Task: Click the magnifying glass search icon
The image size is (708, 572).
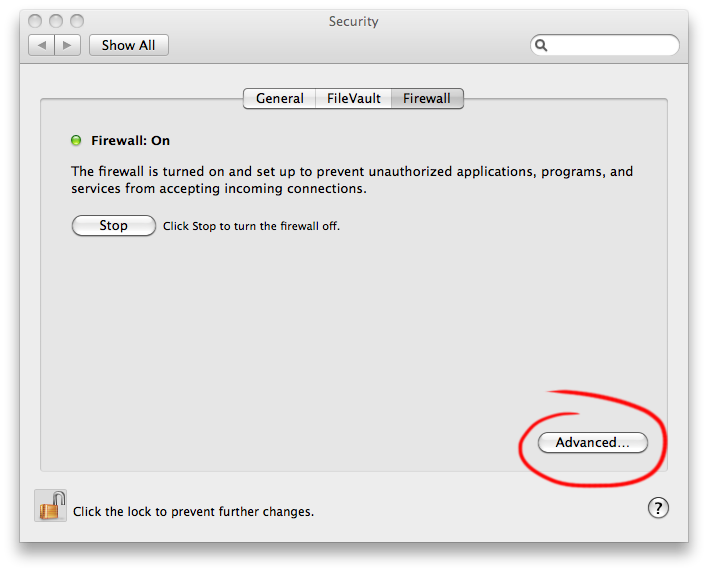Action: (x=541, y=45)
